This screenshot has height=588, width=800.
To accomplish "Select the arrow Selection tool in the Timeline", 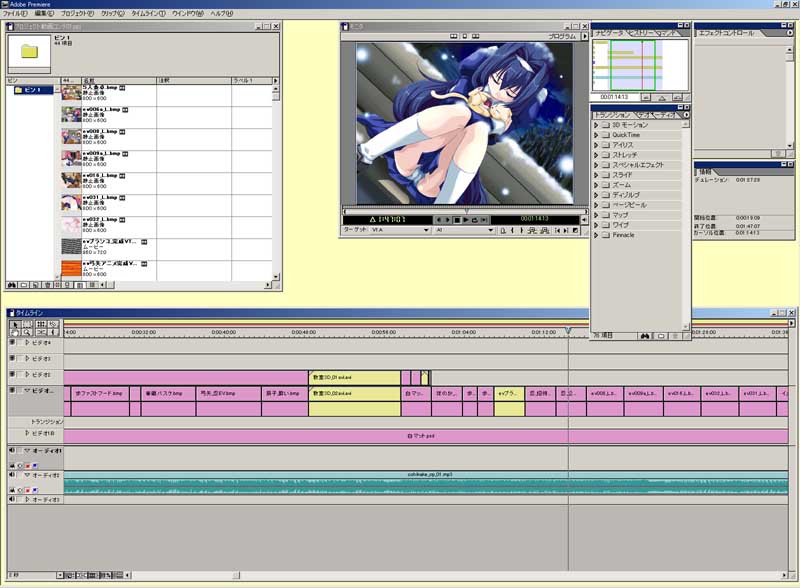I will coord(15,325).
